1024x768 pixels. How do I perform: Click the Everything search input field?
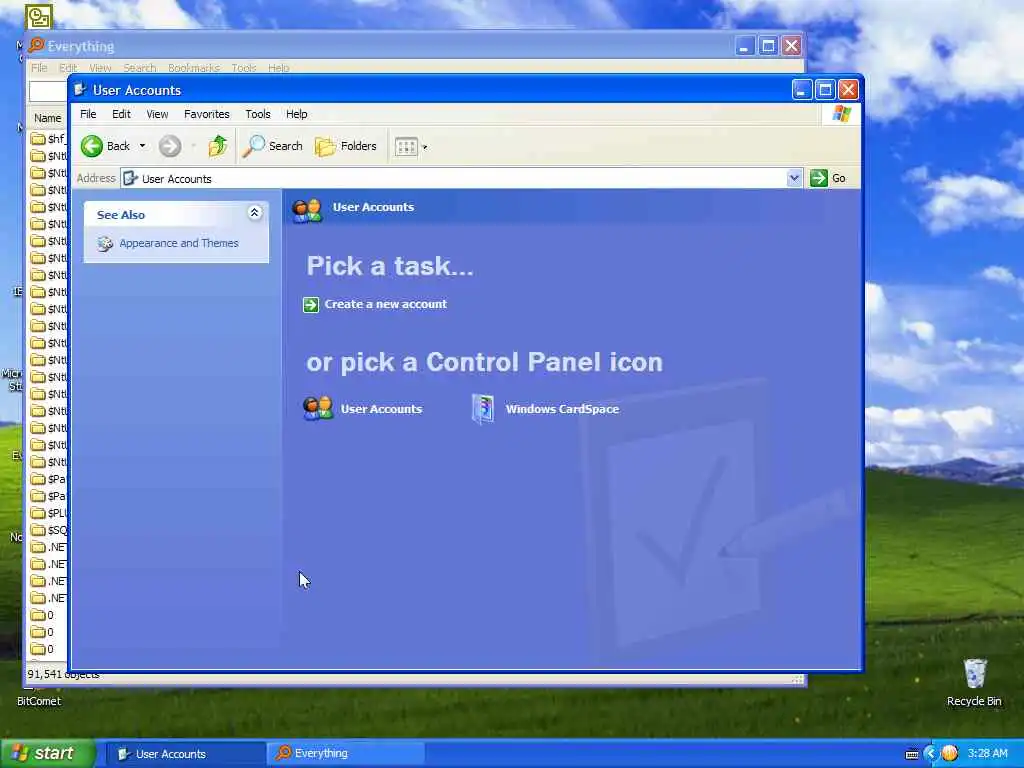click(x=48, y=91)
